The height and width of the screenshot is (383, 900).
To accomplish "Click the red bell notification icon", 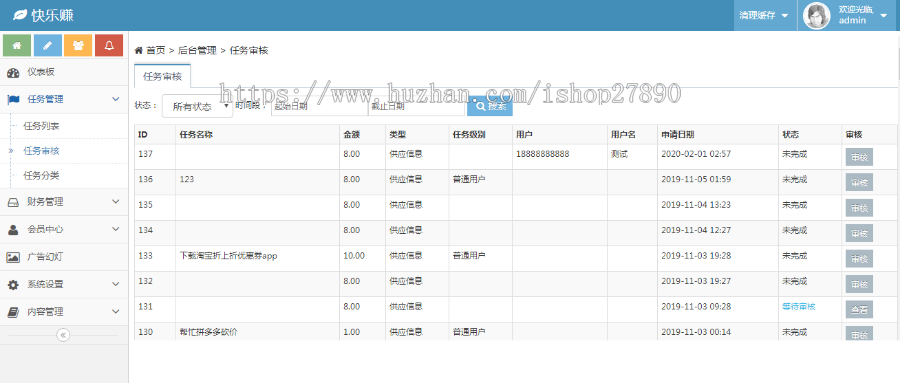I will 109,45.
